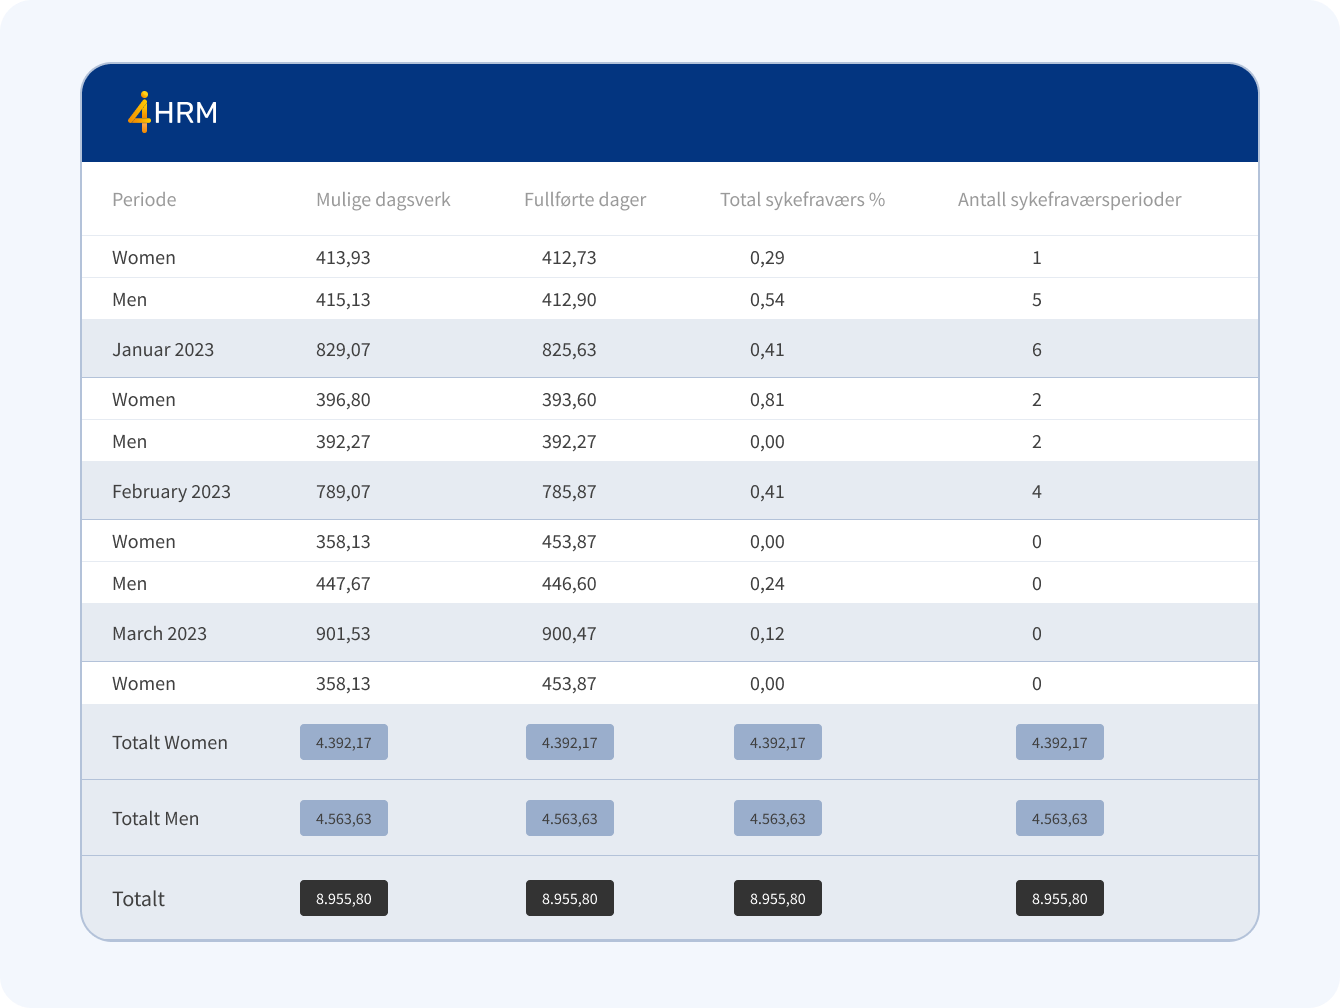The image size is (1340, 1008).
Task: Click dark 8.955,80 badge under Antall sykefraværsperioder
Action: (x=1060, y=898)
